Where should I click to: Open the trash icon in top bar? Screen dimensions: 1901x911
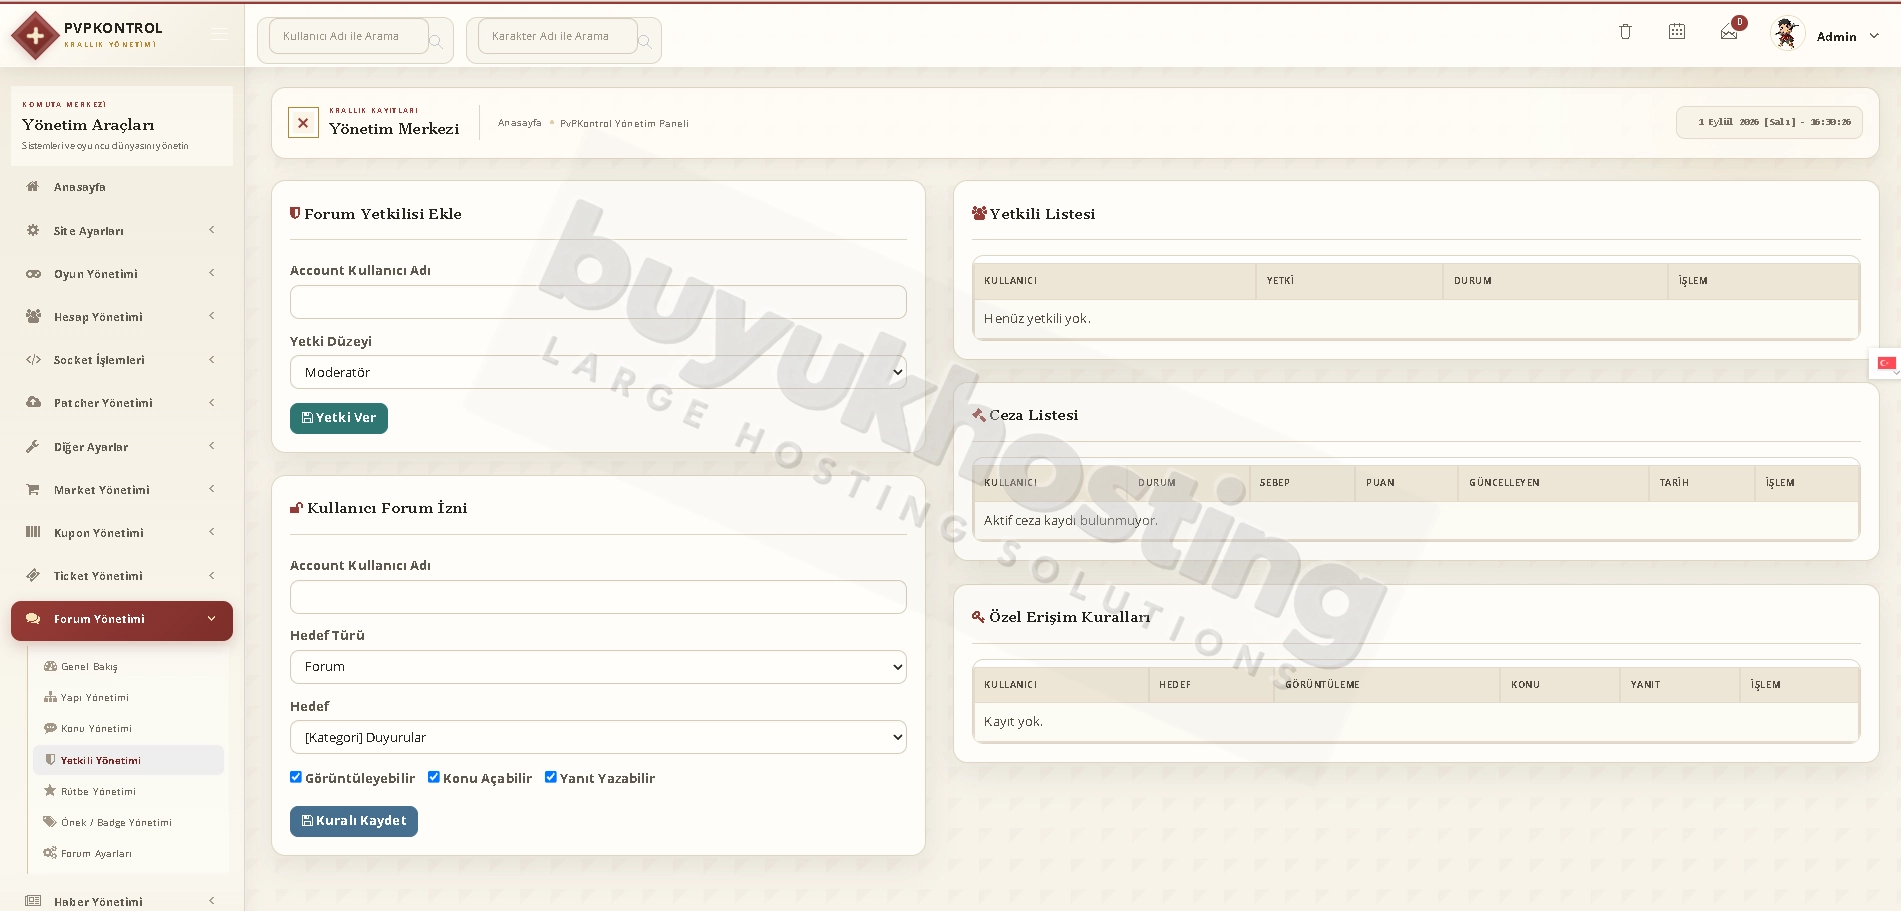1625,32
